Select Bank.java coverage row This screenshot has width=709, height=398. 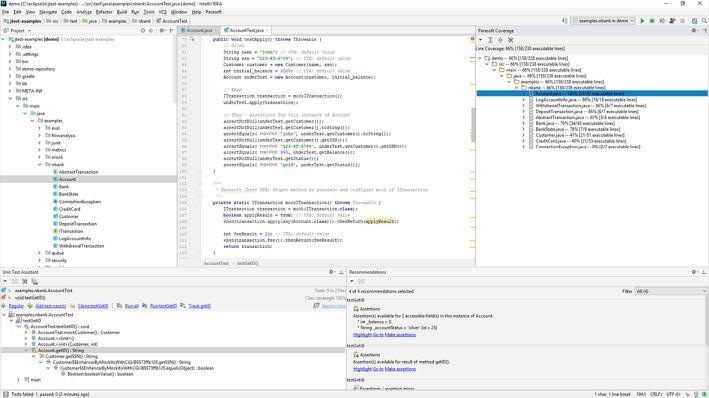click(x=575, y=123)
